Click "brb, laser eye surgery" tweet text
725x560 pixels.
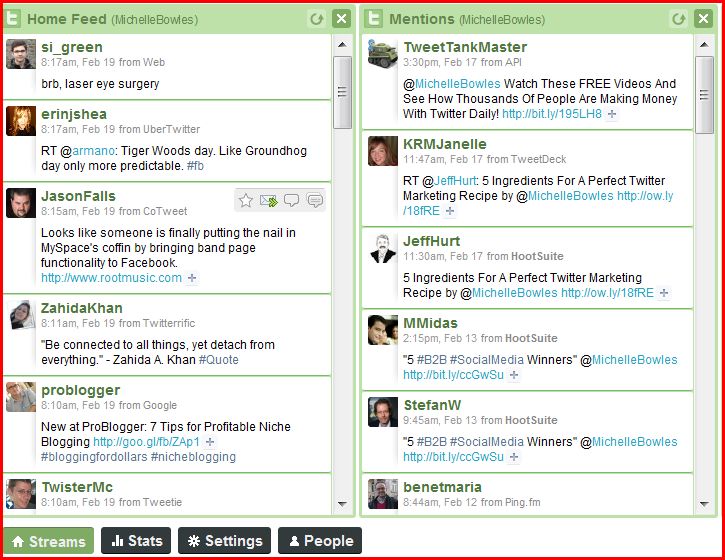pos(100,84)
